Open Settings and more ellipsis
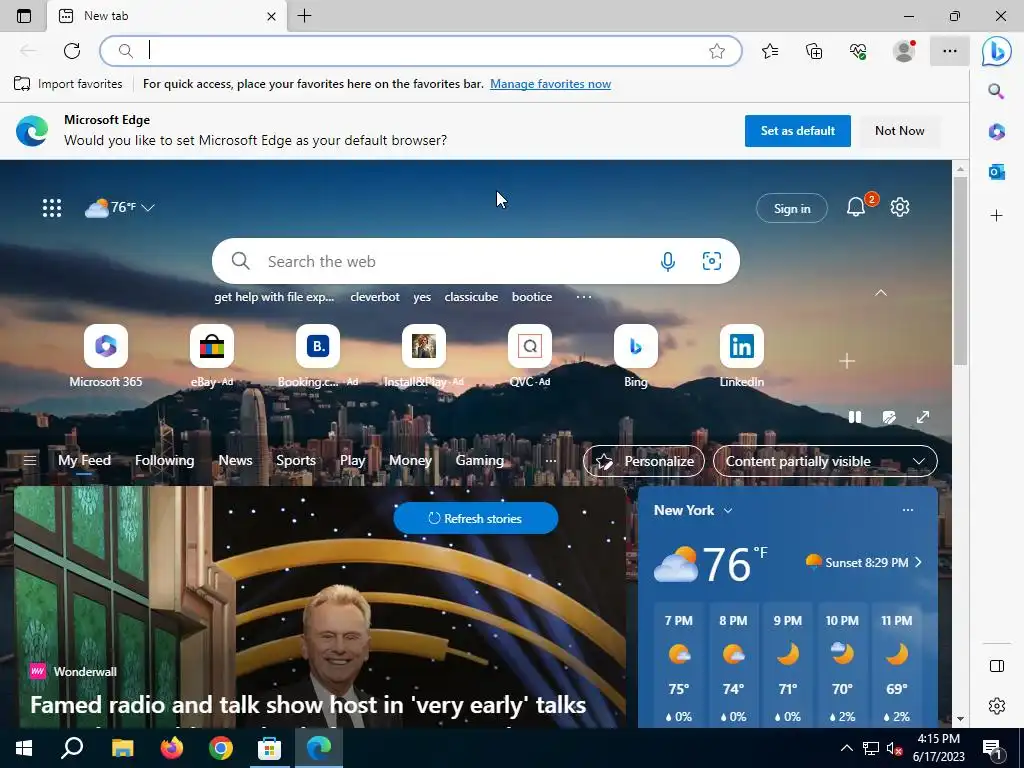 point(950,51)
